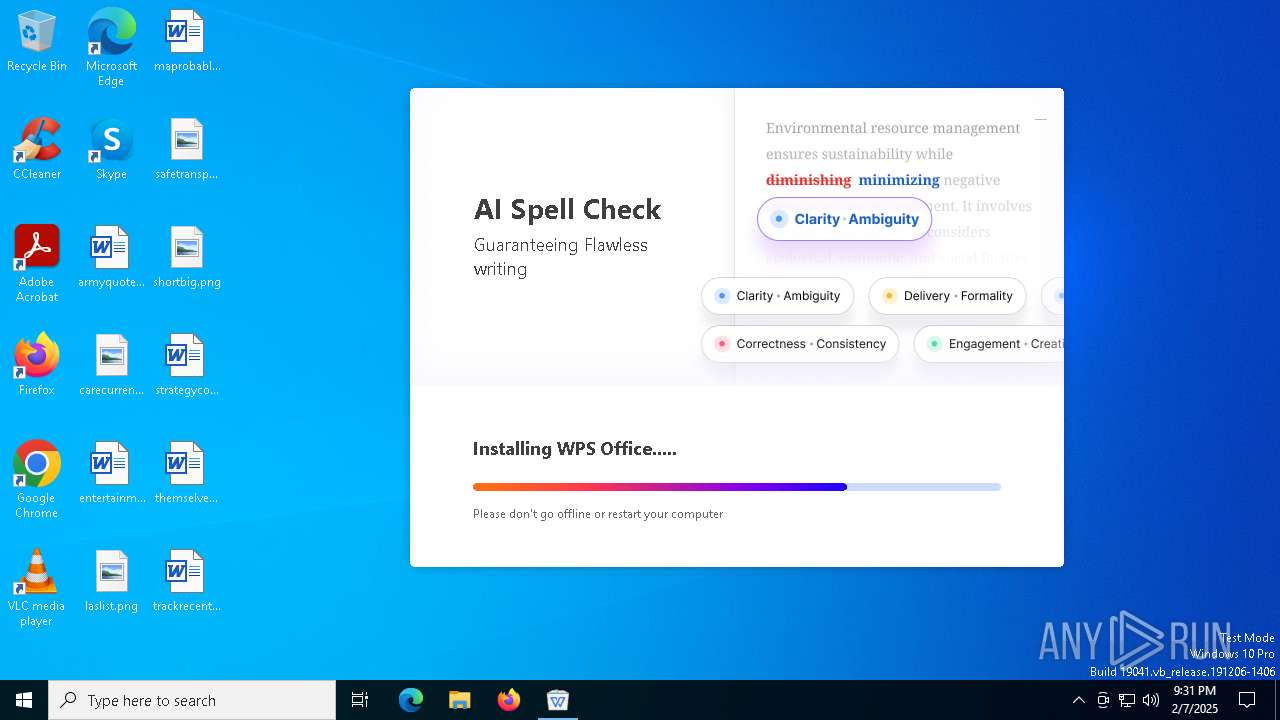Click the struck-through word "diminishing"
Image resolution: width=1280 pixels, height=720 pixels.
click(808, 180)
